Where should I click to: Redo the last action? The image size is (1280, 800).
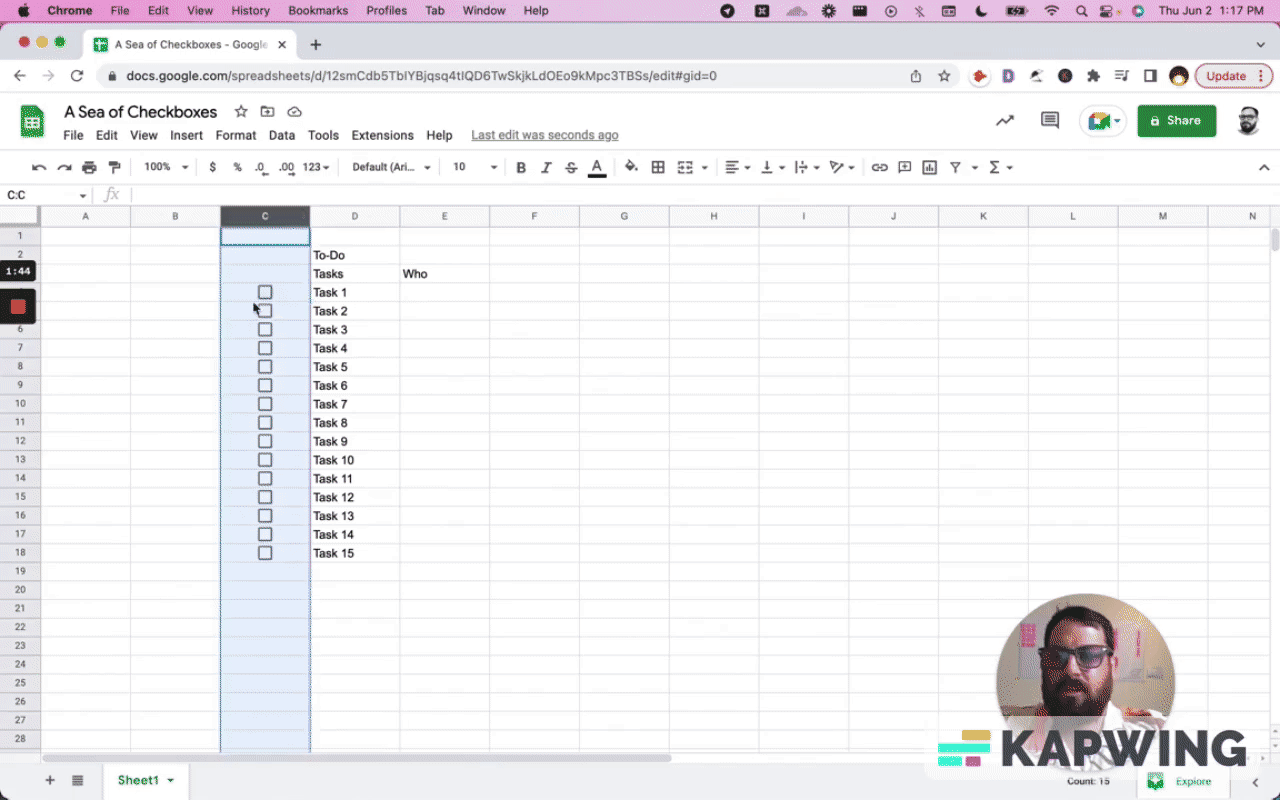coord(64,168)
